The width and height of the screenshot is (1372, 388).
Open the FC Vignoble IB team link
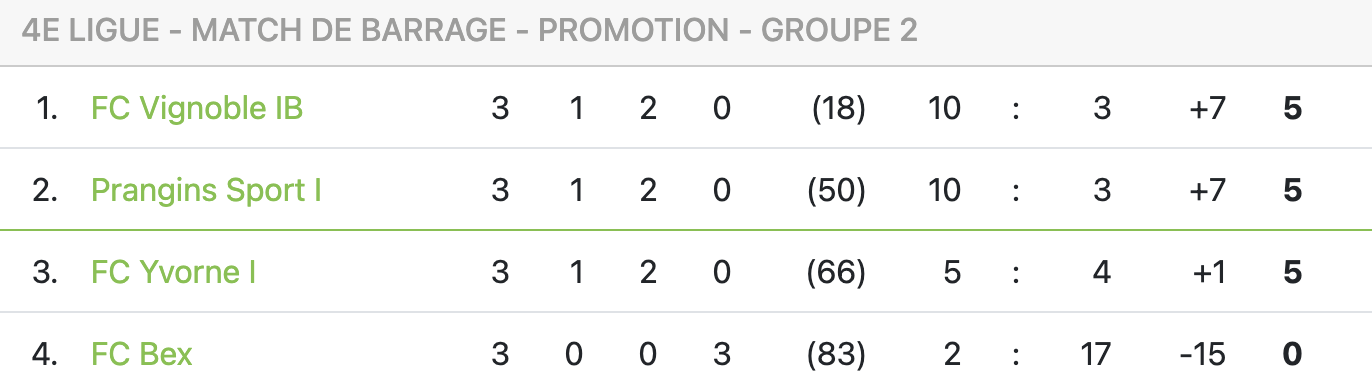[197, 108]
